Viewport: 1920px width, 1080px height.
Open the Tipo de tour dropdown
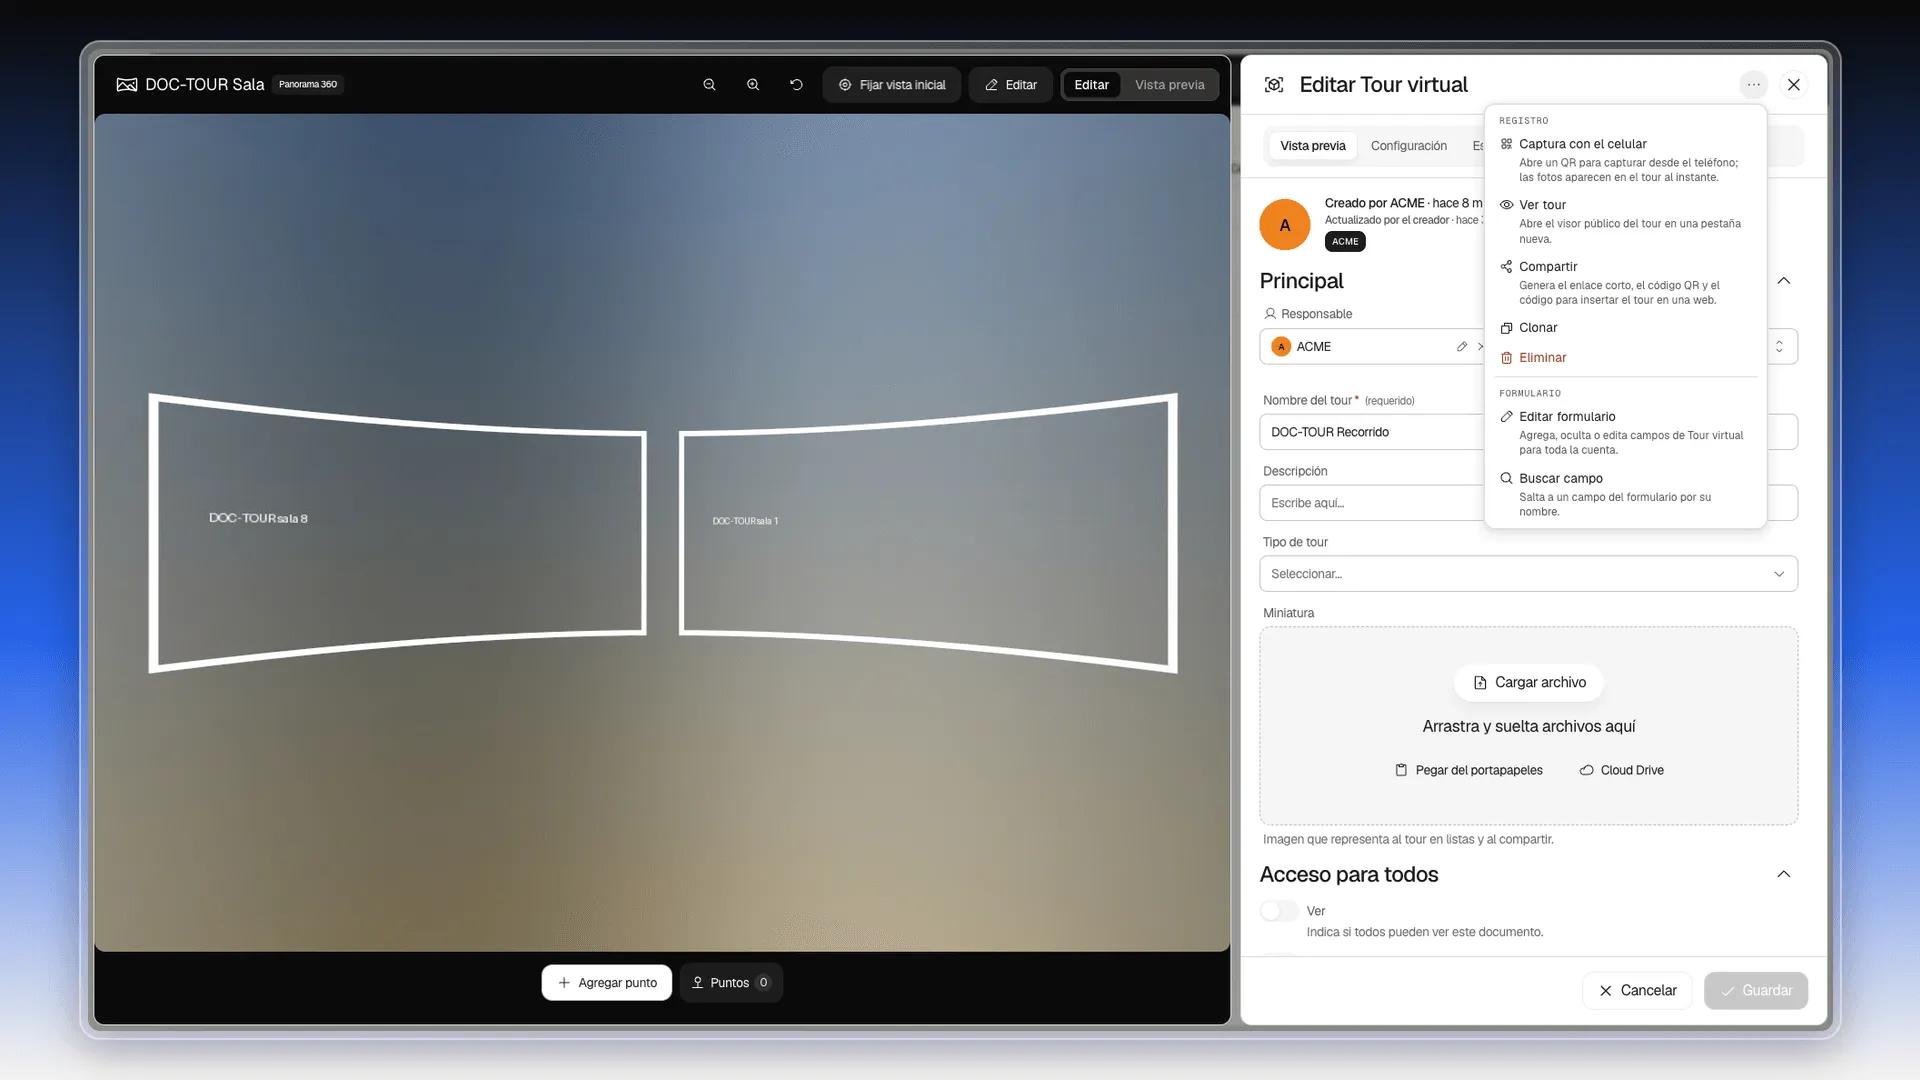[1528, 574]
